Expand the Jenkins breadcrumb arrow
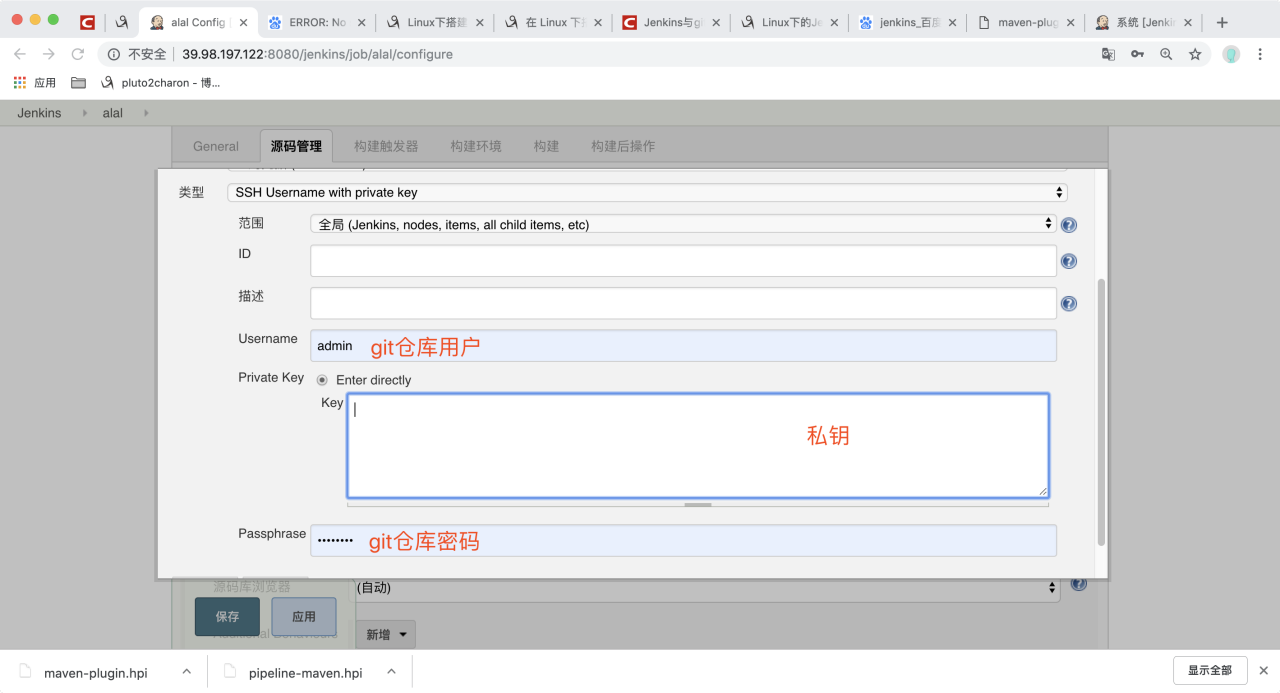This screenshot has height=693, width=1280. coord(83,113)
